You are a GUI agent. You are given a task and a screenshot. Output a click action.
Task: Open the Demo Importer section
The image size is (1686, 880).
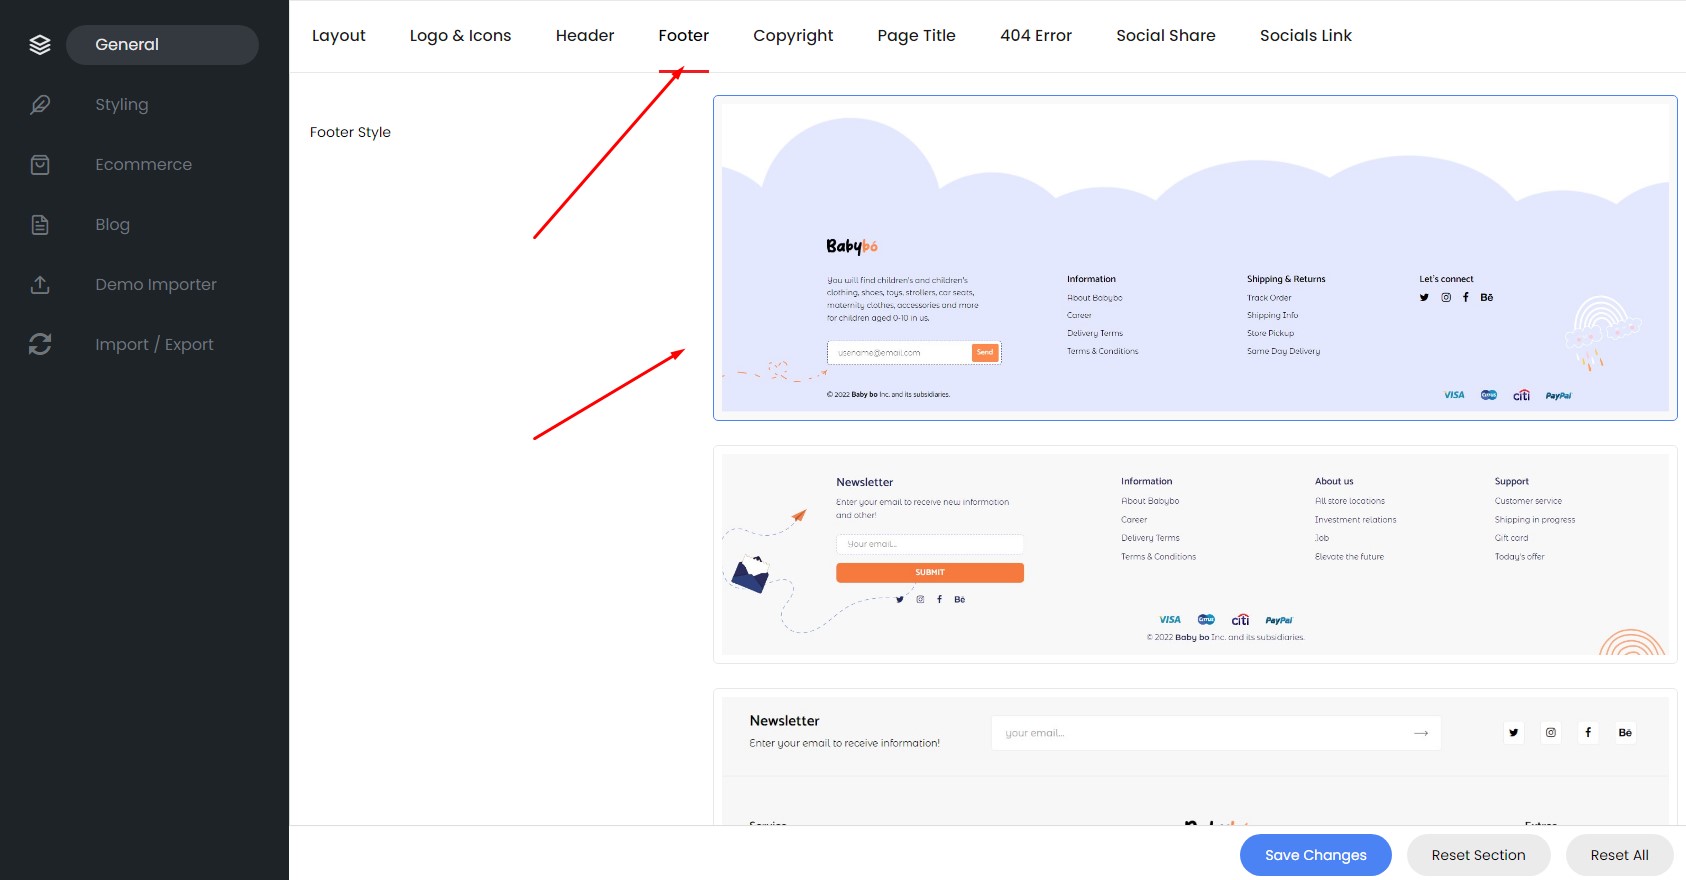pos(156,285)
